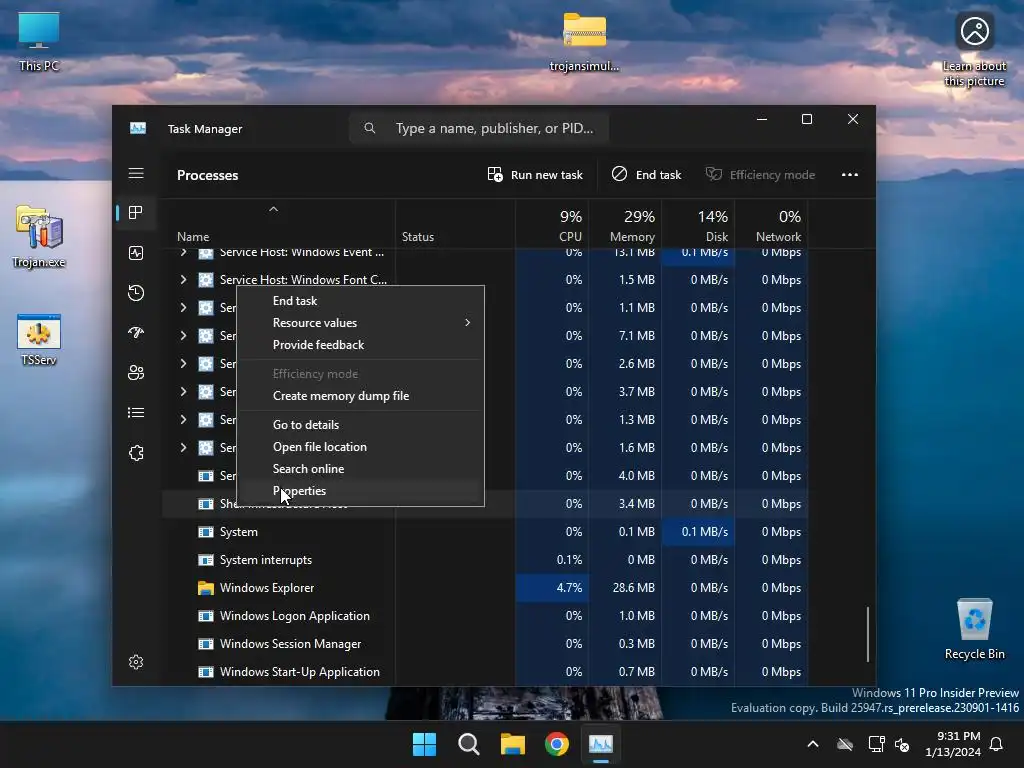Open the clock showing 9:31 PM
This screenshot has width=1024, height=768.
coord(953,744)
